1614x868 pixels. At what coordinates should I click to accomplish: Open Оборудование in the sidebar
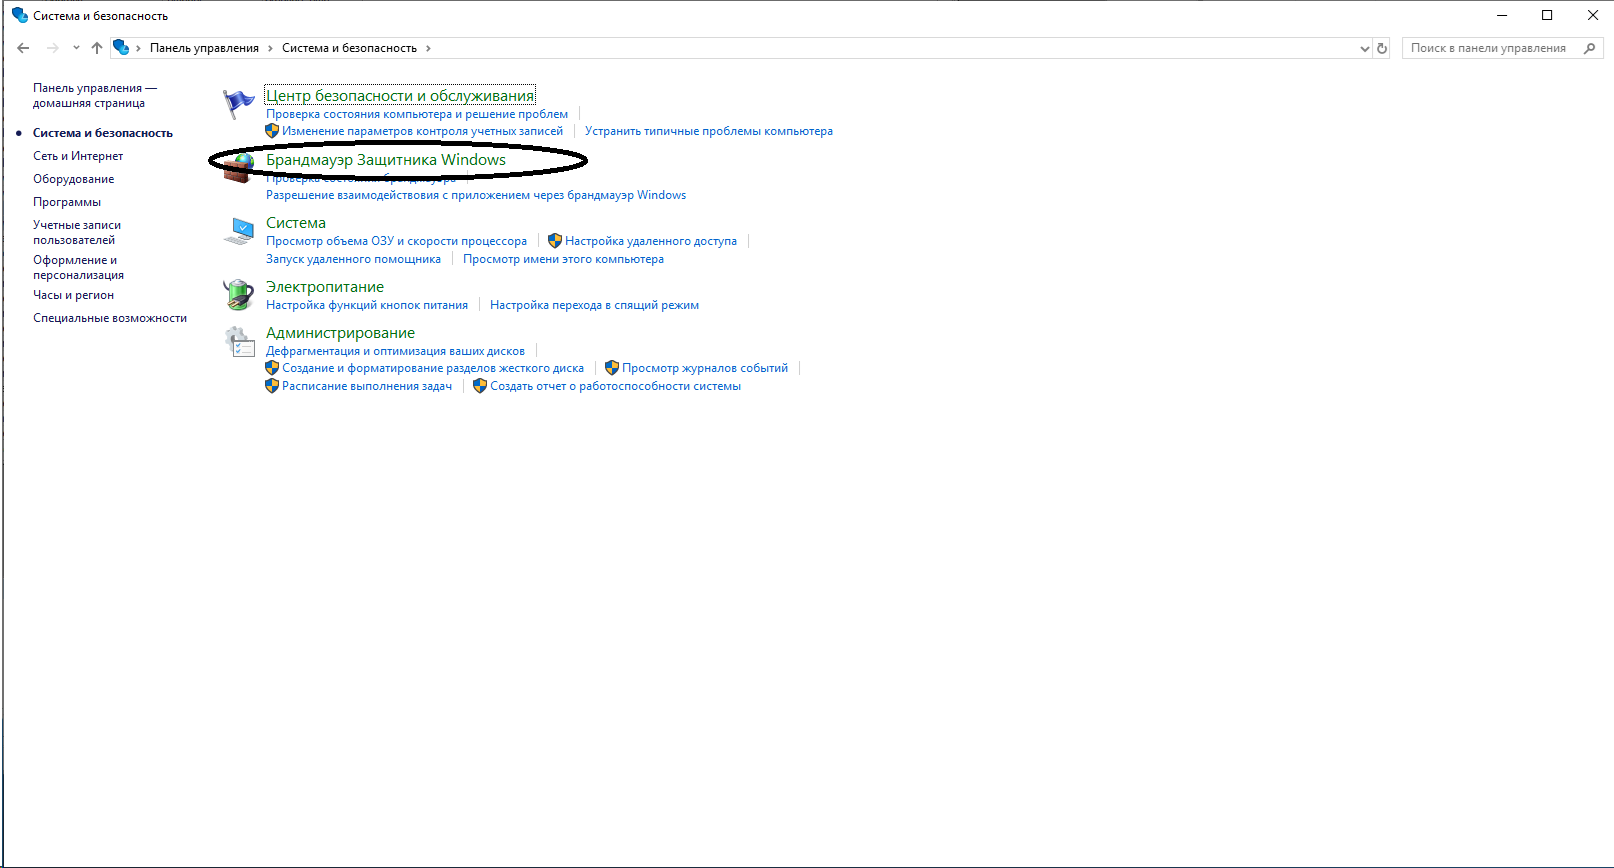point(74,179)
